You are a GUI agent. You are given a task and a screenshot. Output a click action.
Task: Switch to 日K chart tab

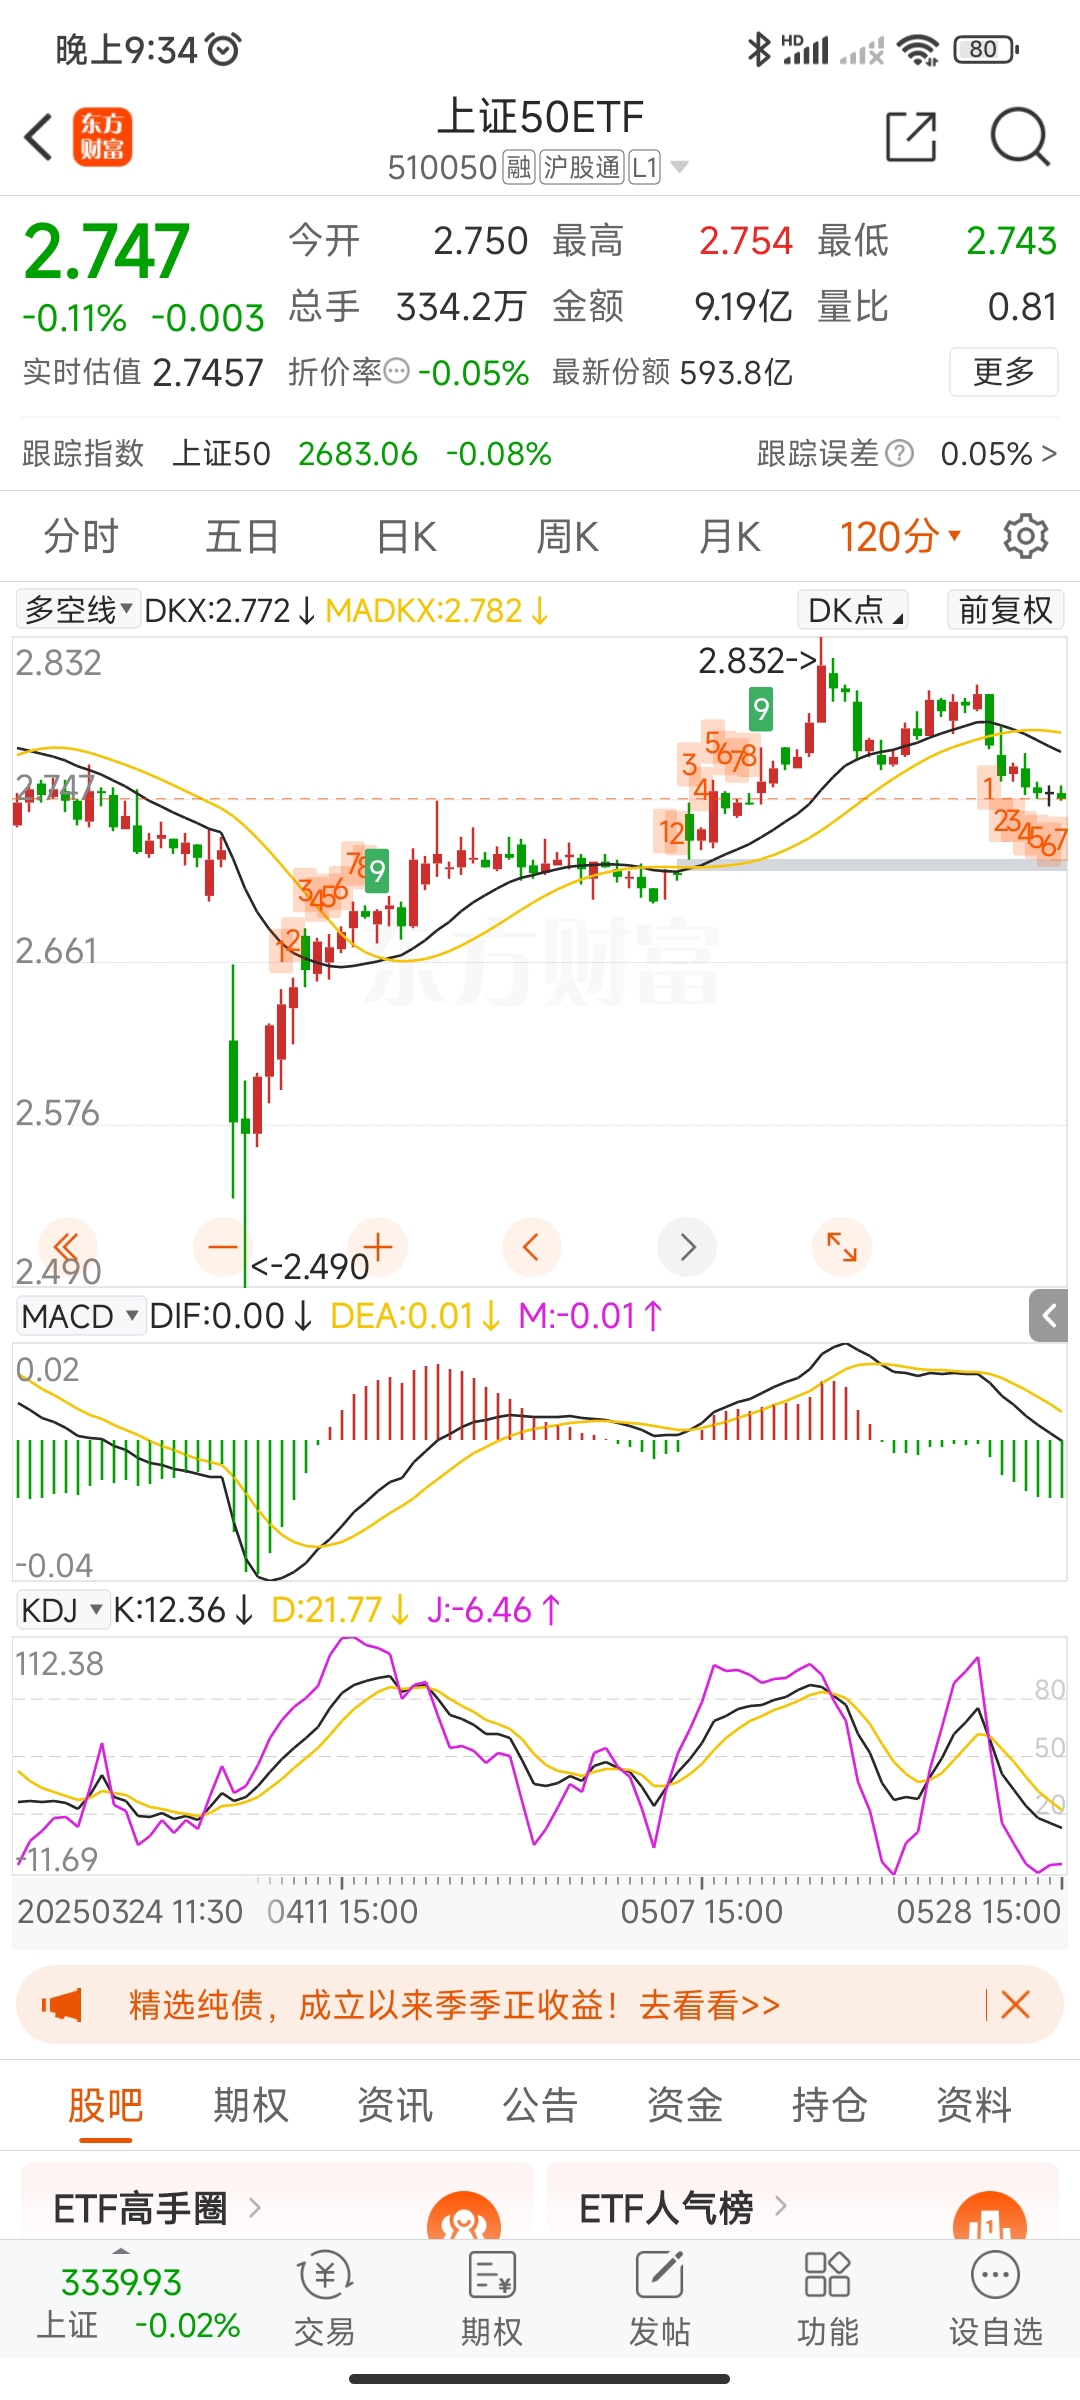(406, 537)
